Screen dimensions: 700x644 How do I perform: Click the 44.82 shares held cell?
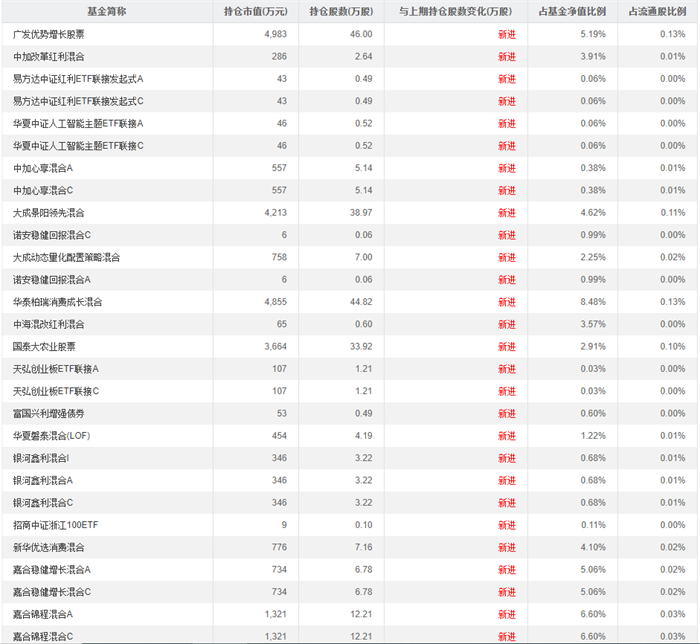click(x=361, y=302)
